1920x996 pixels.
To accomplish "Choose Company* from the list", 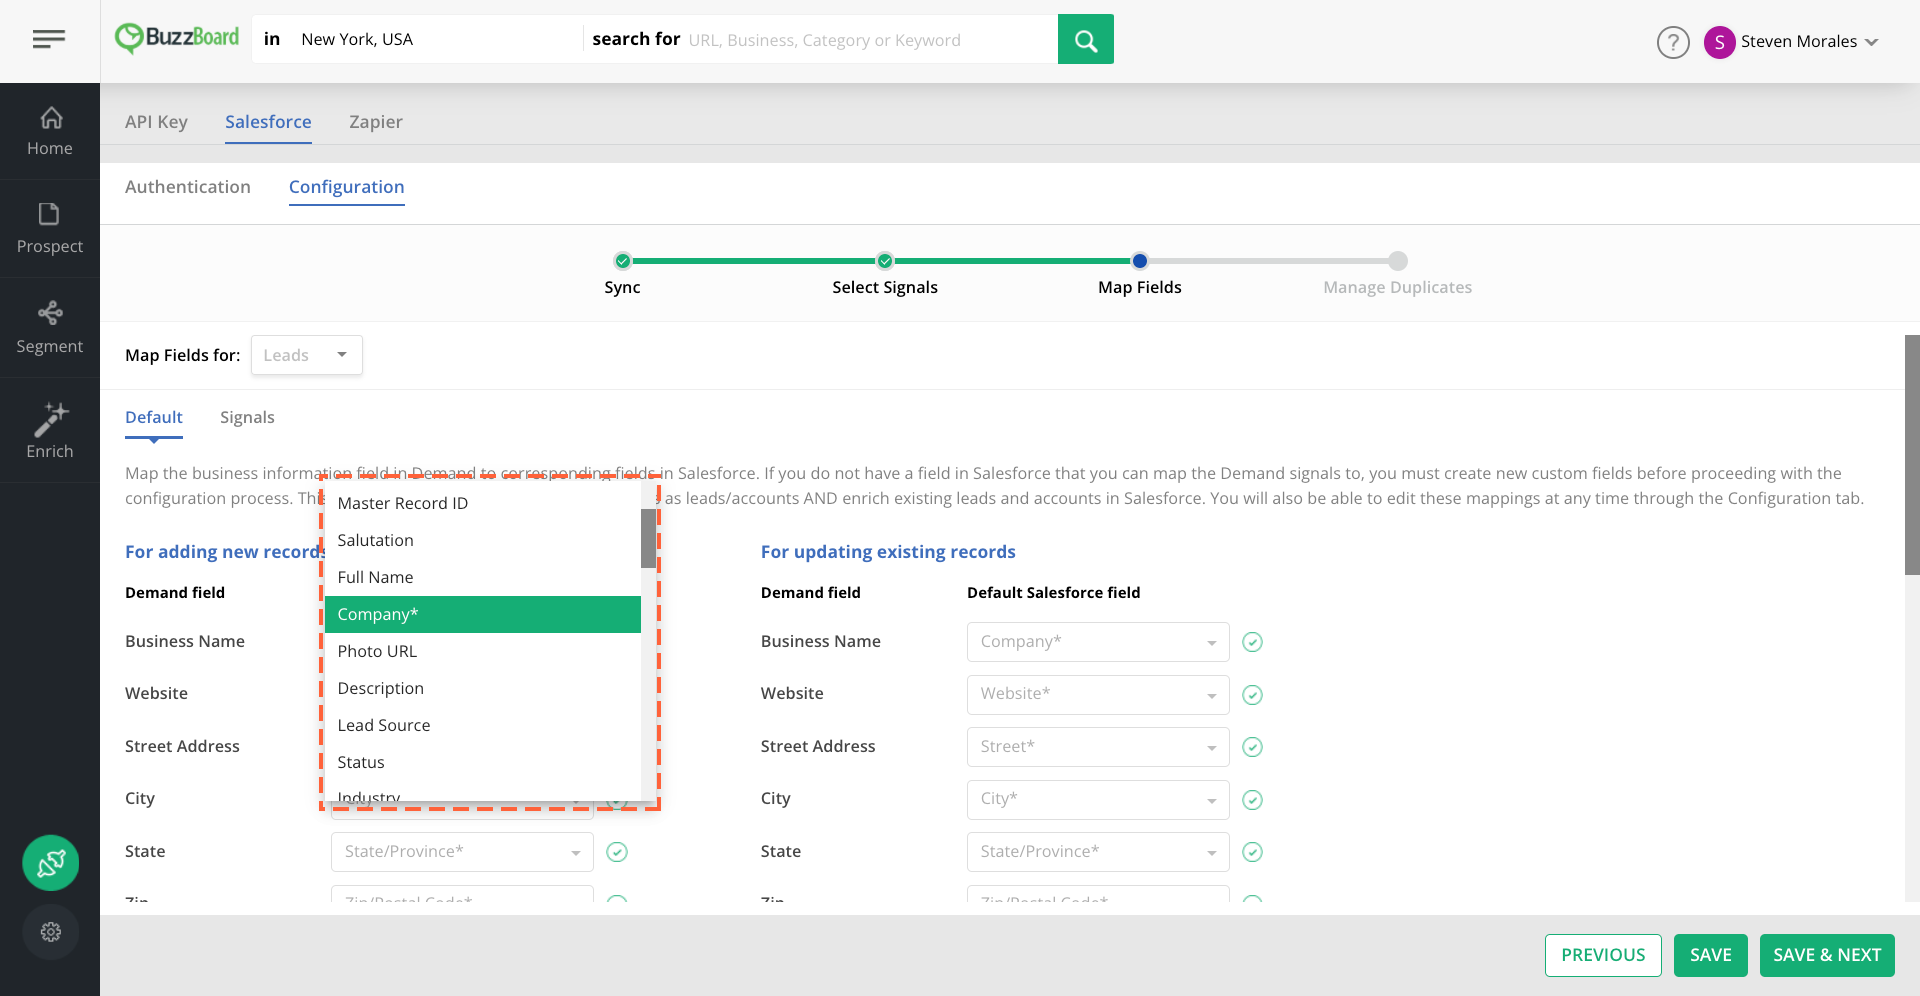I will pos(483,614).
